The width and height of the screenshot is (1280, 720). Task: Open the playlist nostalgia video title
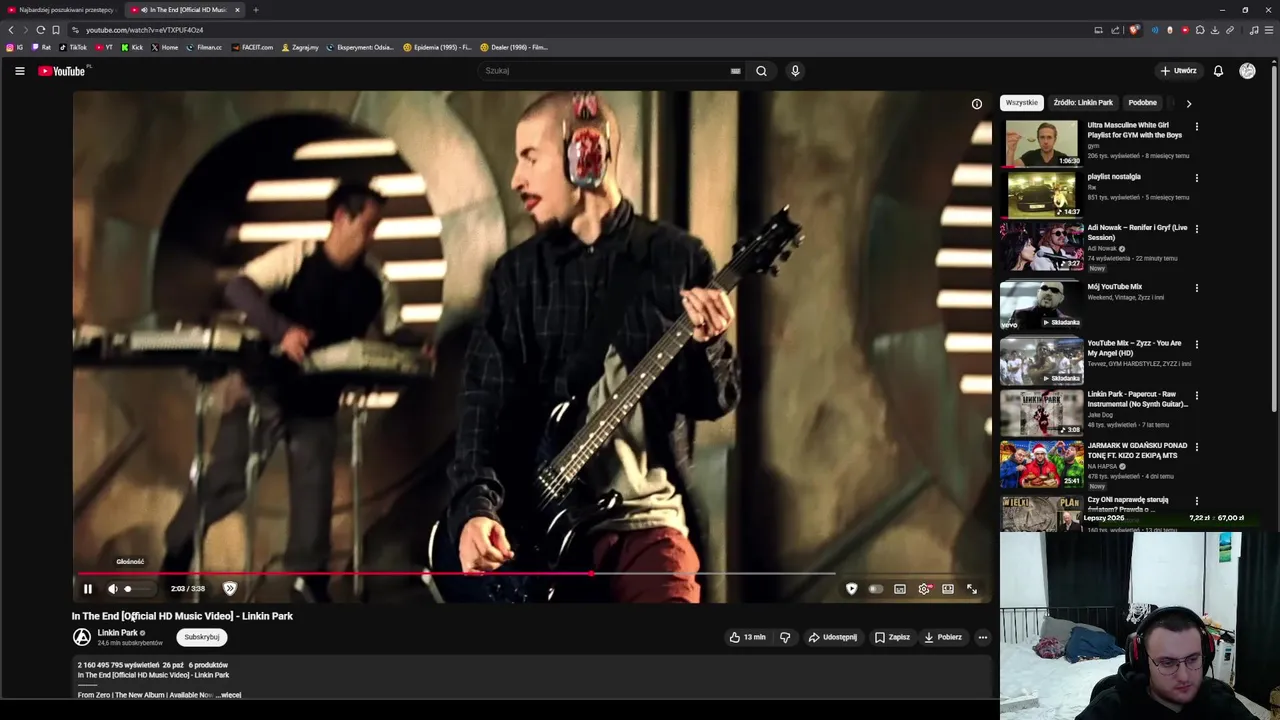point(1114,177)
